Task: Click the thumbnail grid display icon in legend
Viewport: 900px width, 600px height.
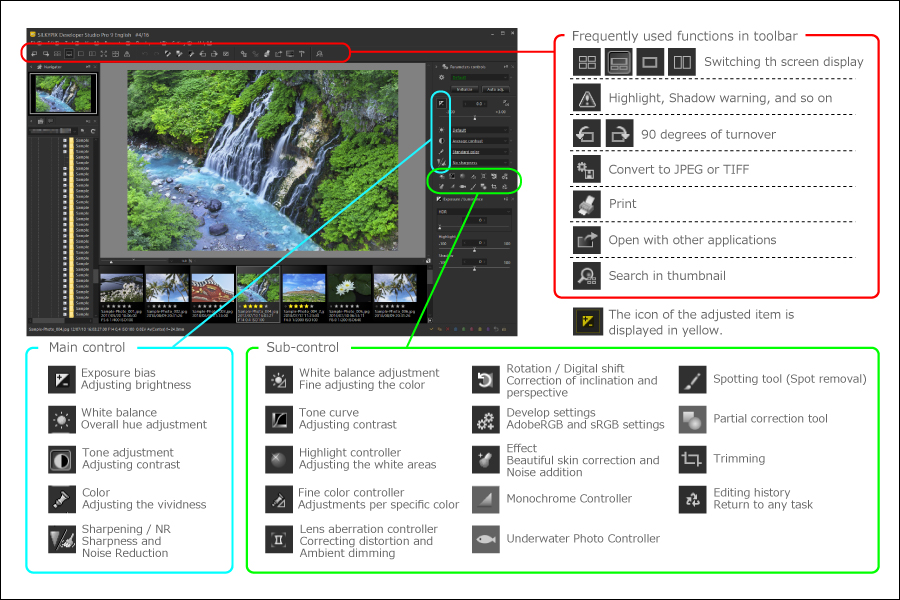Action: (x=587, y=62)
